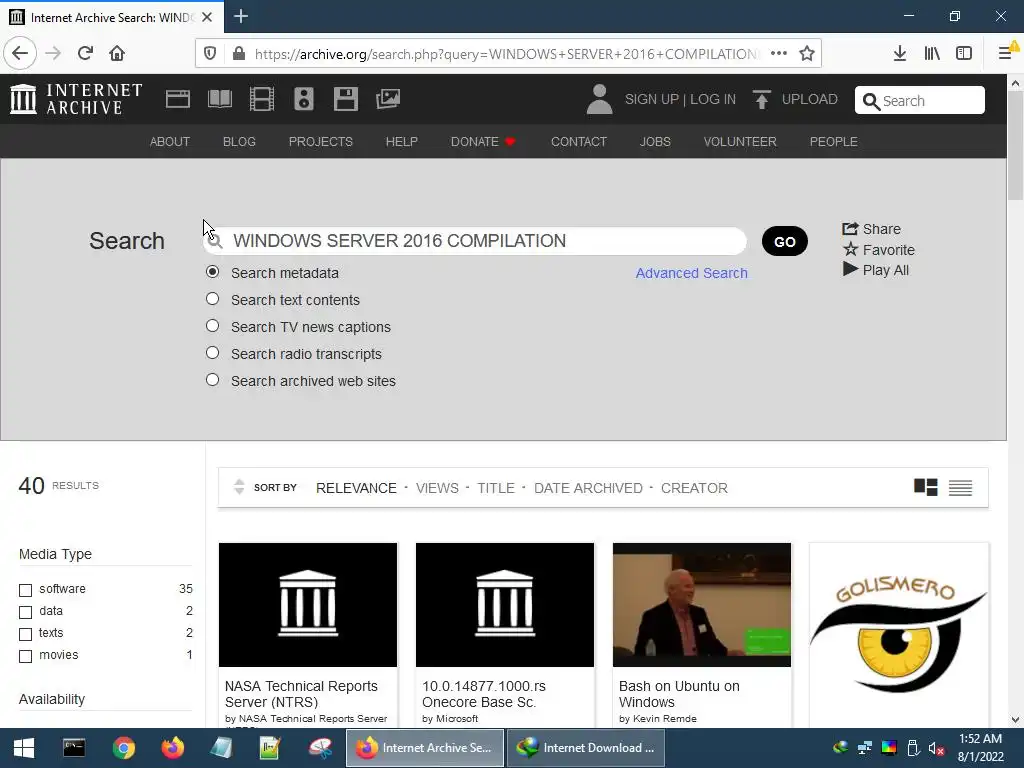Image resolution: width=1024 pixels, height=768 pixels.
Task: Open the Firefox hamburger menu
Action: [1006, 54]
